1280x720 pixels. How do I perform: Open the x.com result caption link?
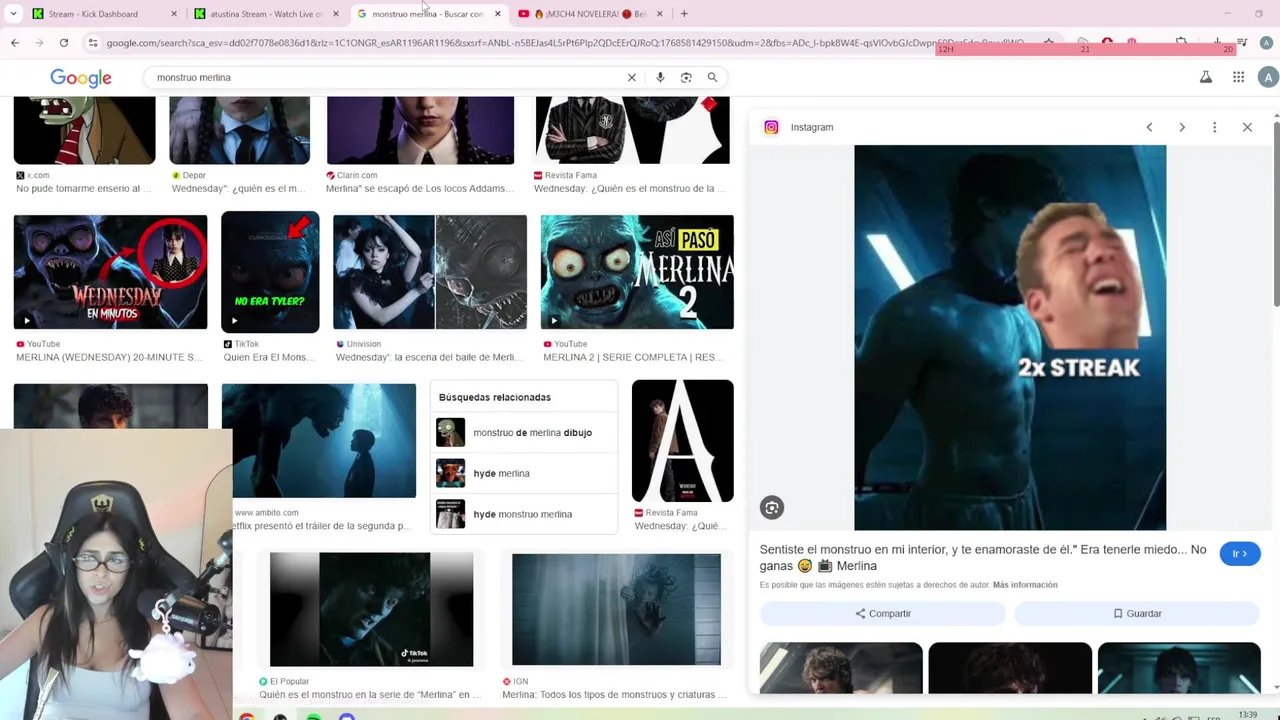(x=84, y=188)
